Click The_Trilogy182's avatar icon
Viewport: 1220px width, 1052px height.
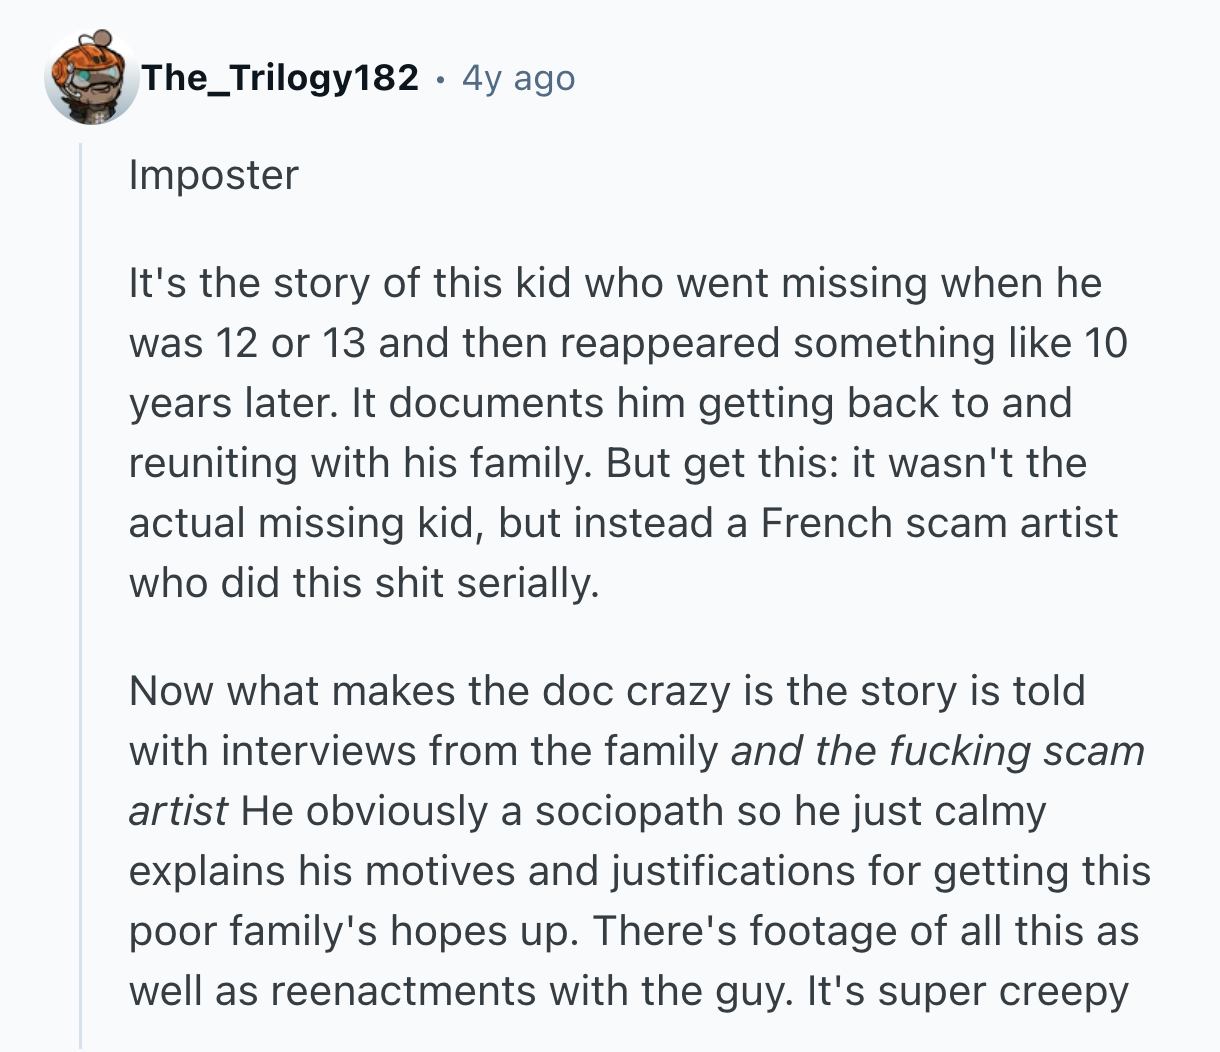click(x=91, y=78)
